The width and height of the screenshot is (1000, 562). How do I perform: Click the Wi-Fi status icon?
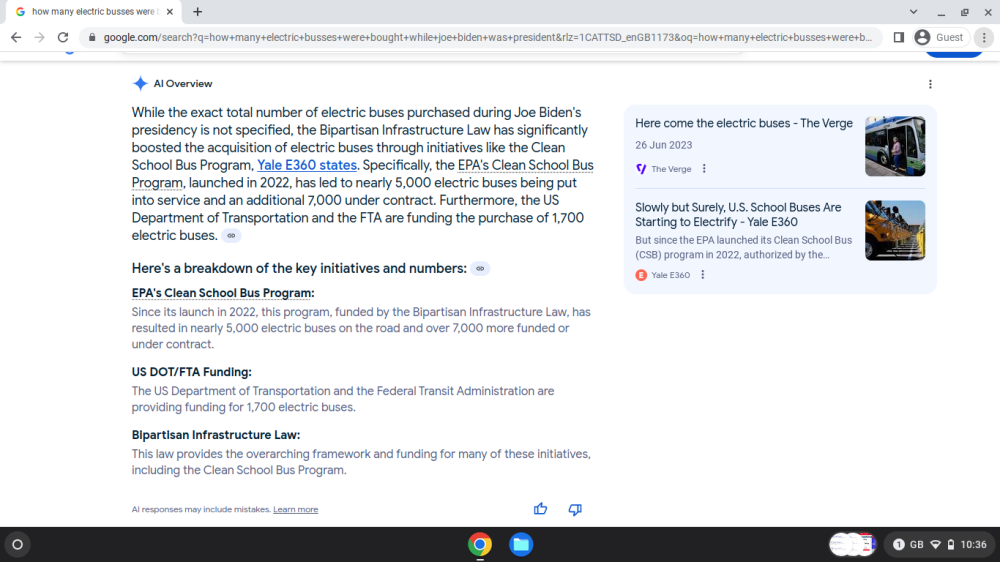[935, 544]
